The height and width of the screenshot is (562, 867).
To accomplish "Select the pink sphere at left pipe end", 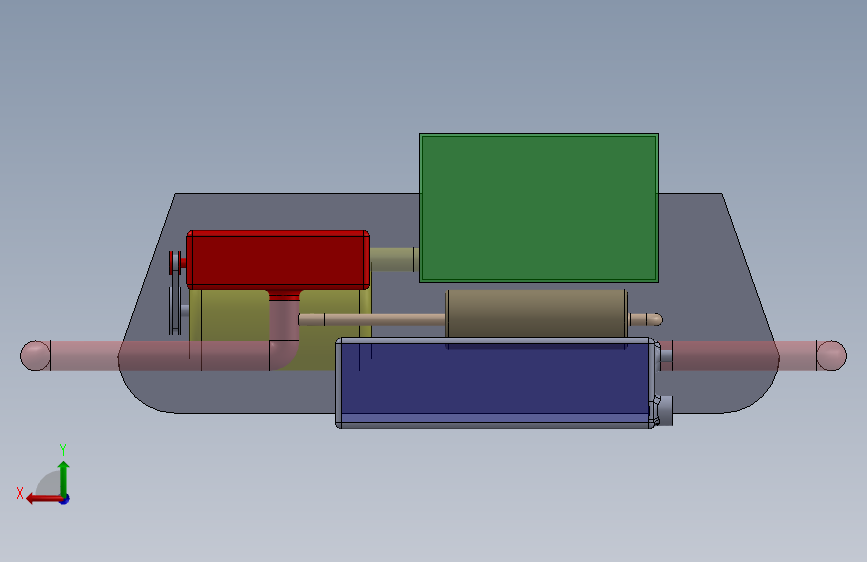I will coord(35,356).
